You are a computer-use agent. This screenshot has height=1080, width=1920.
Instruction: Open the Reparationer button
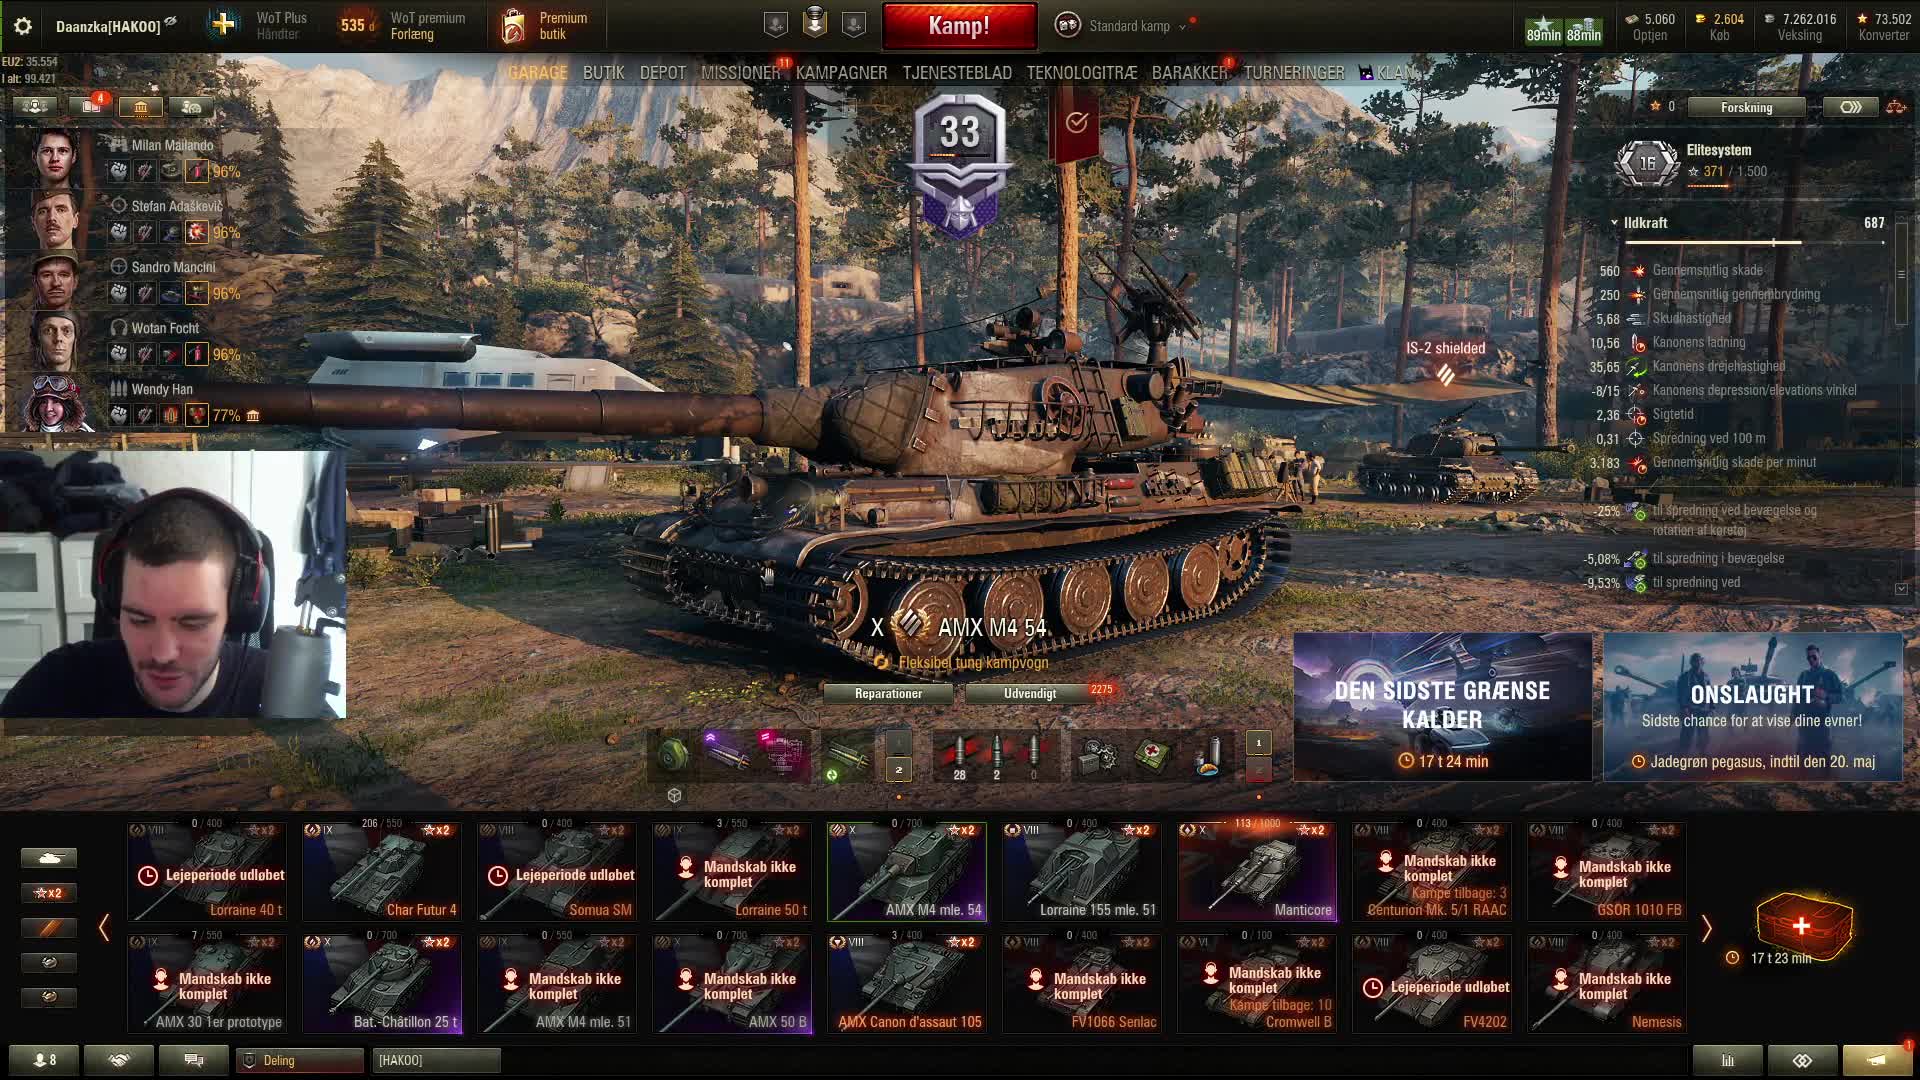tap(888, 694)
